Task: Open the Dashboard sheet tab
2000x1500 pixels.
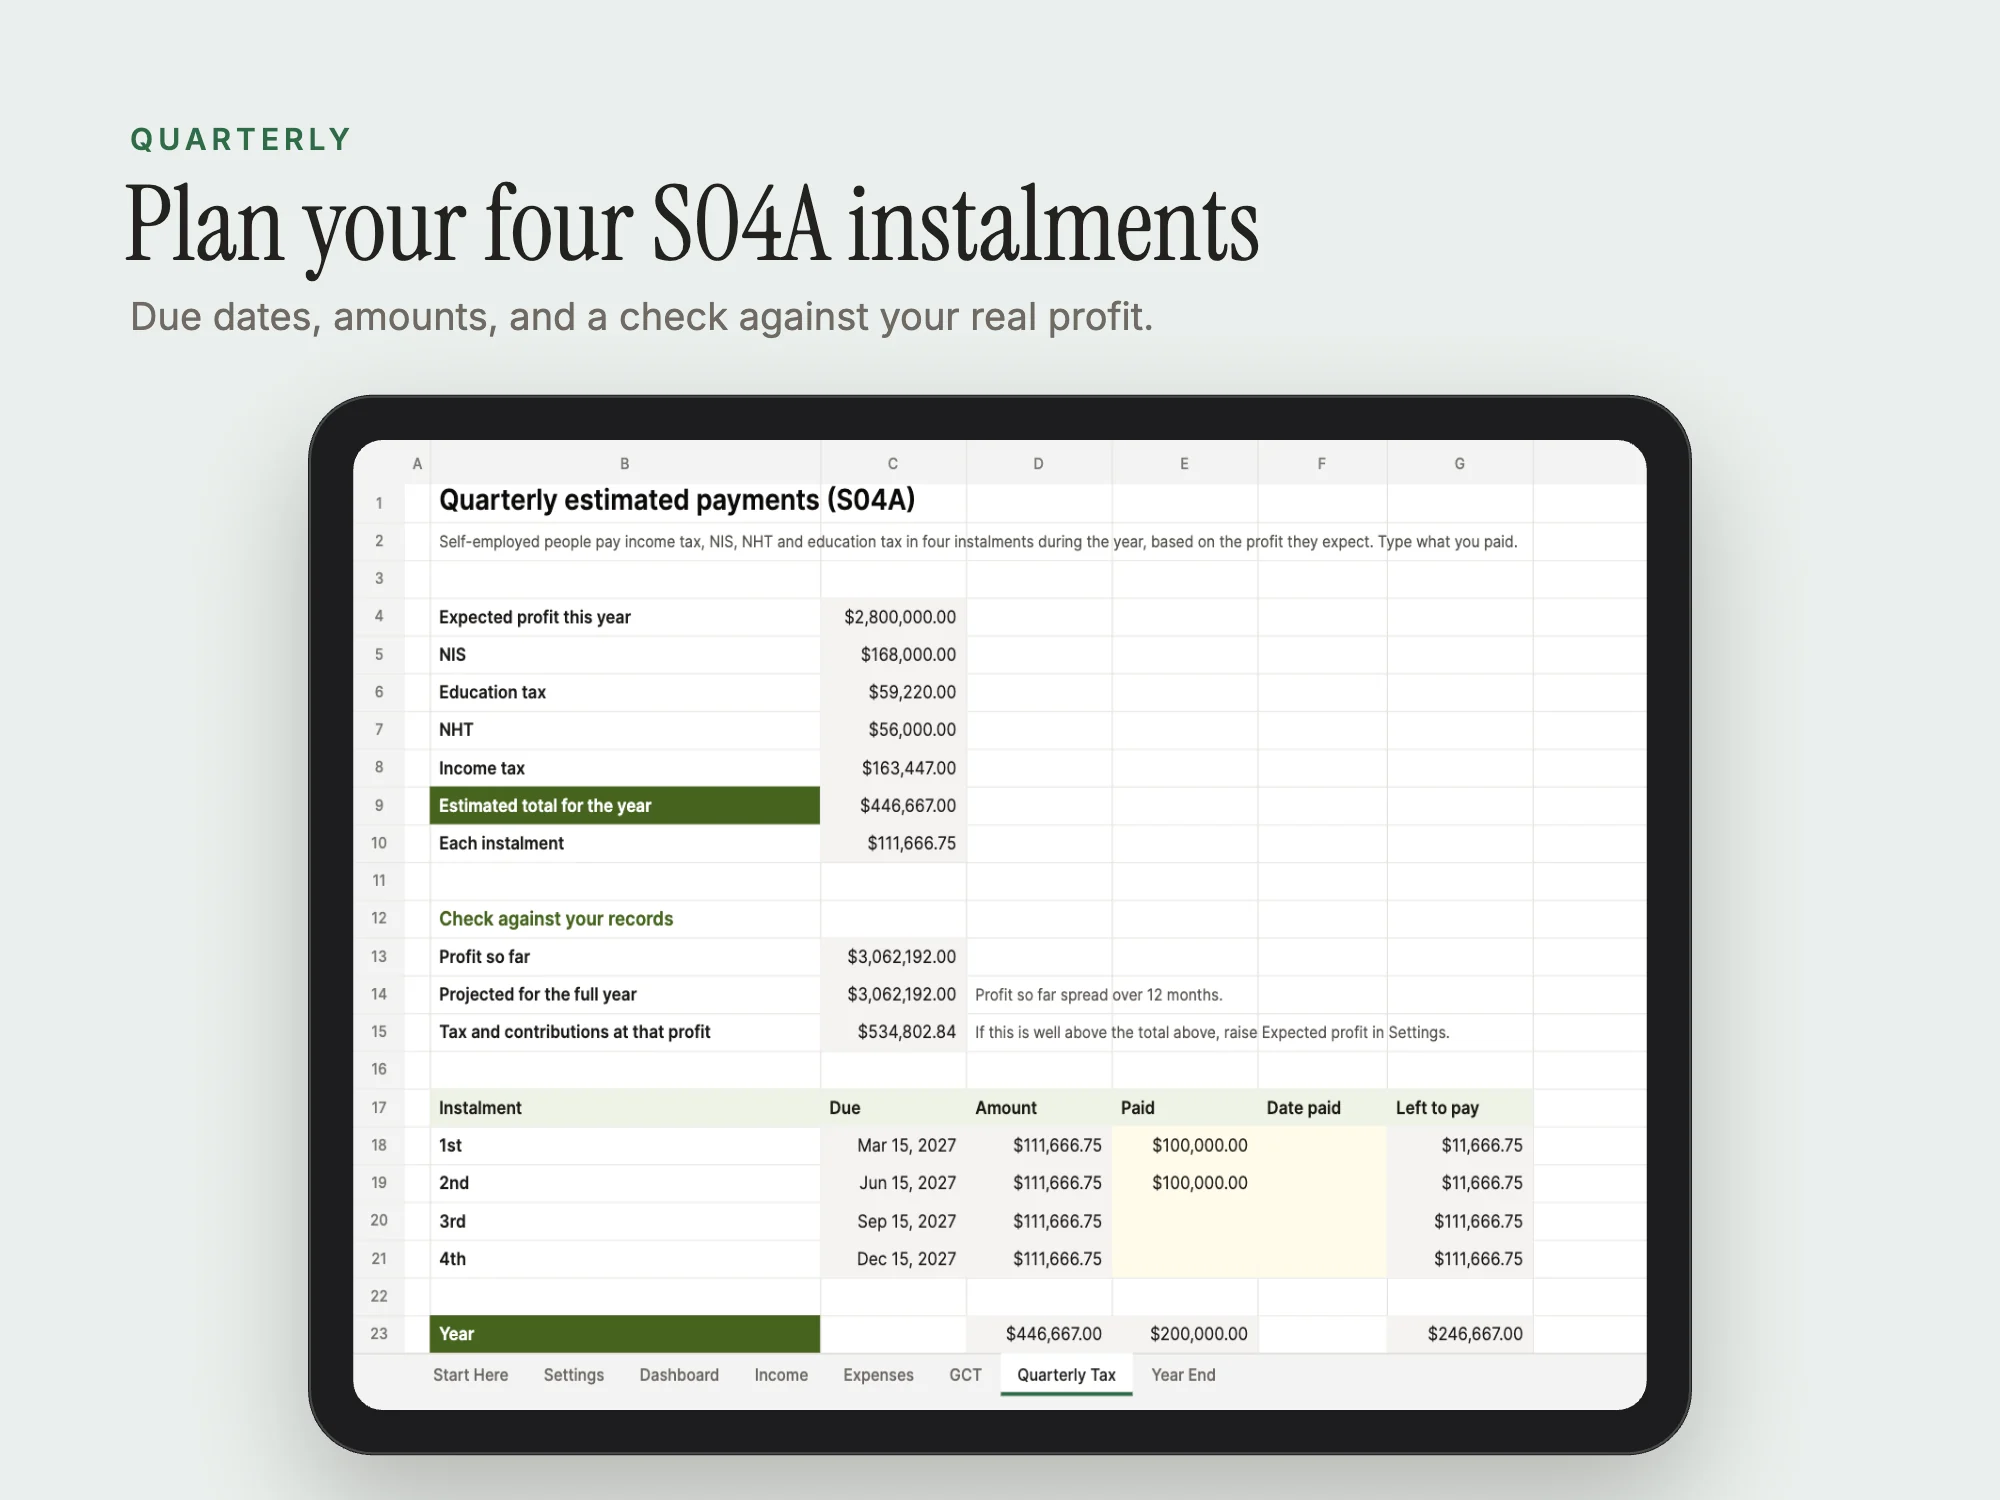Action: (679, 1375)
